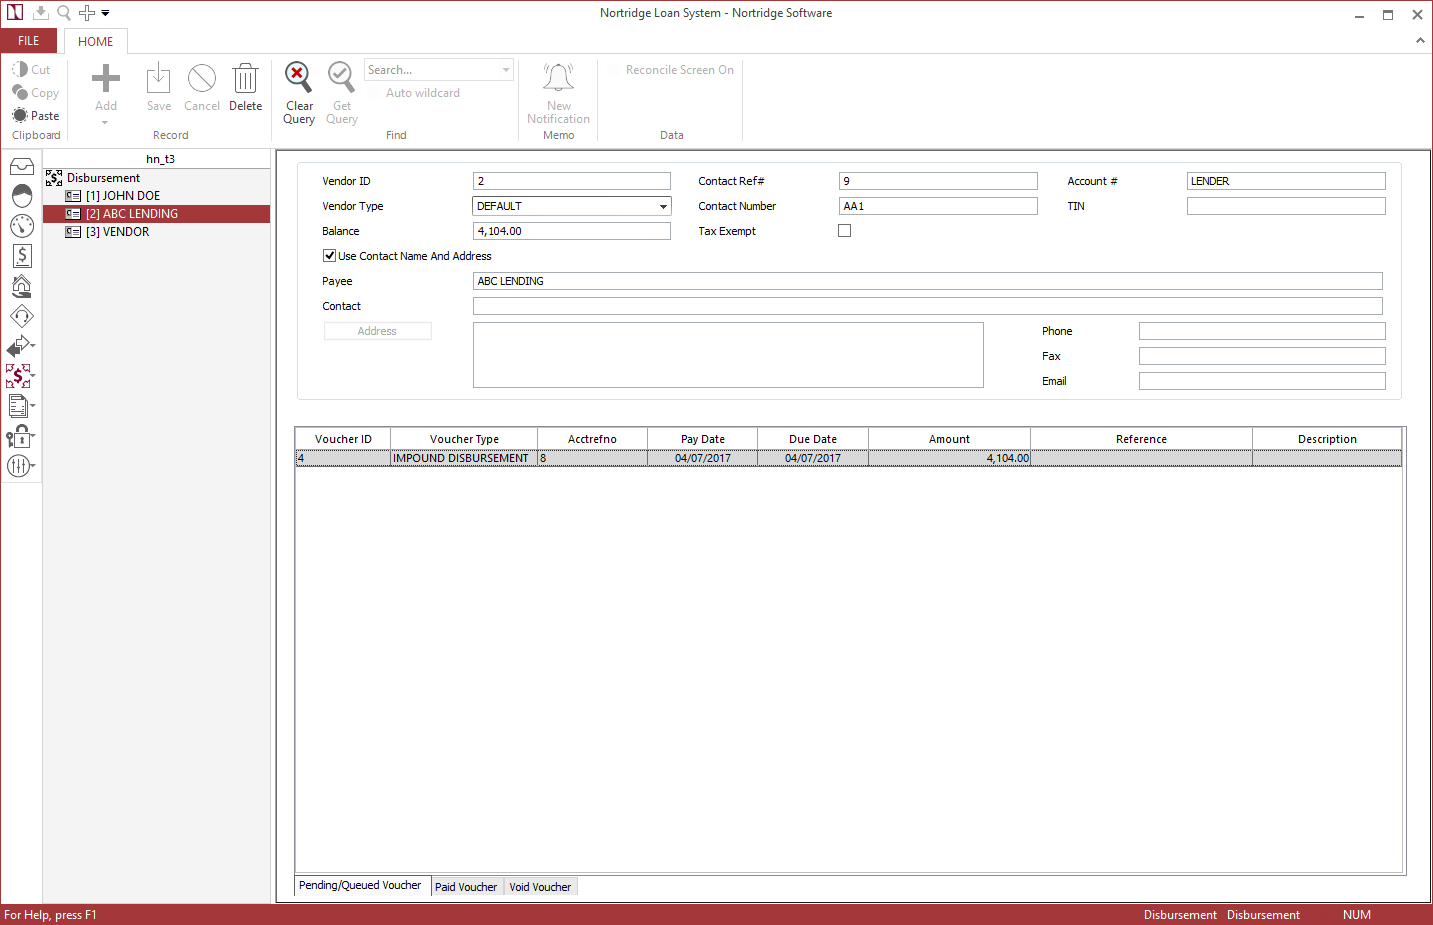The width and height of the screenshot is (1433, 925).
Task: Collapse the ribbon with the chevron
Action: [1420, 41]
